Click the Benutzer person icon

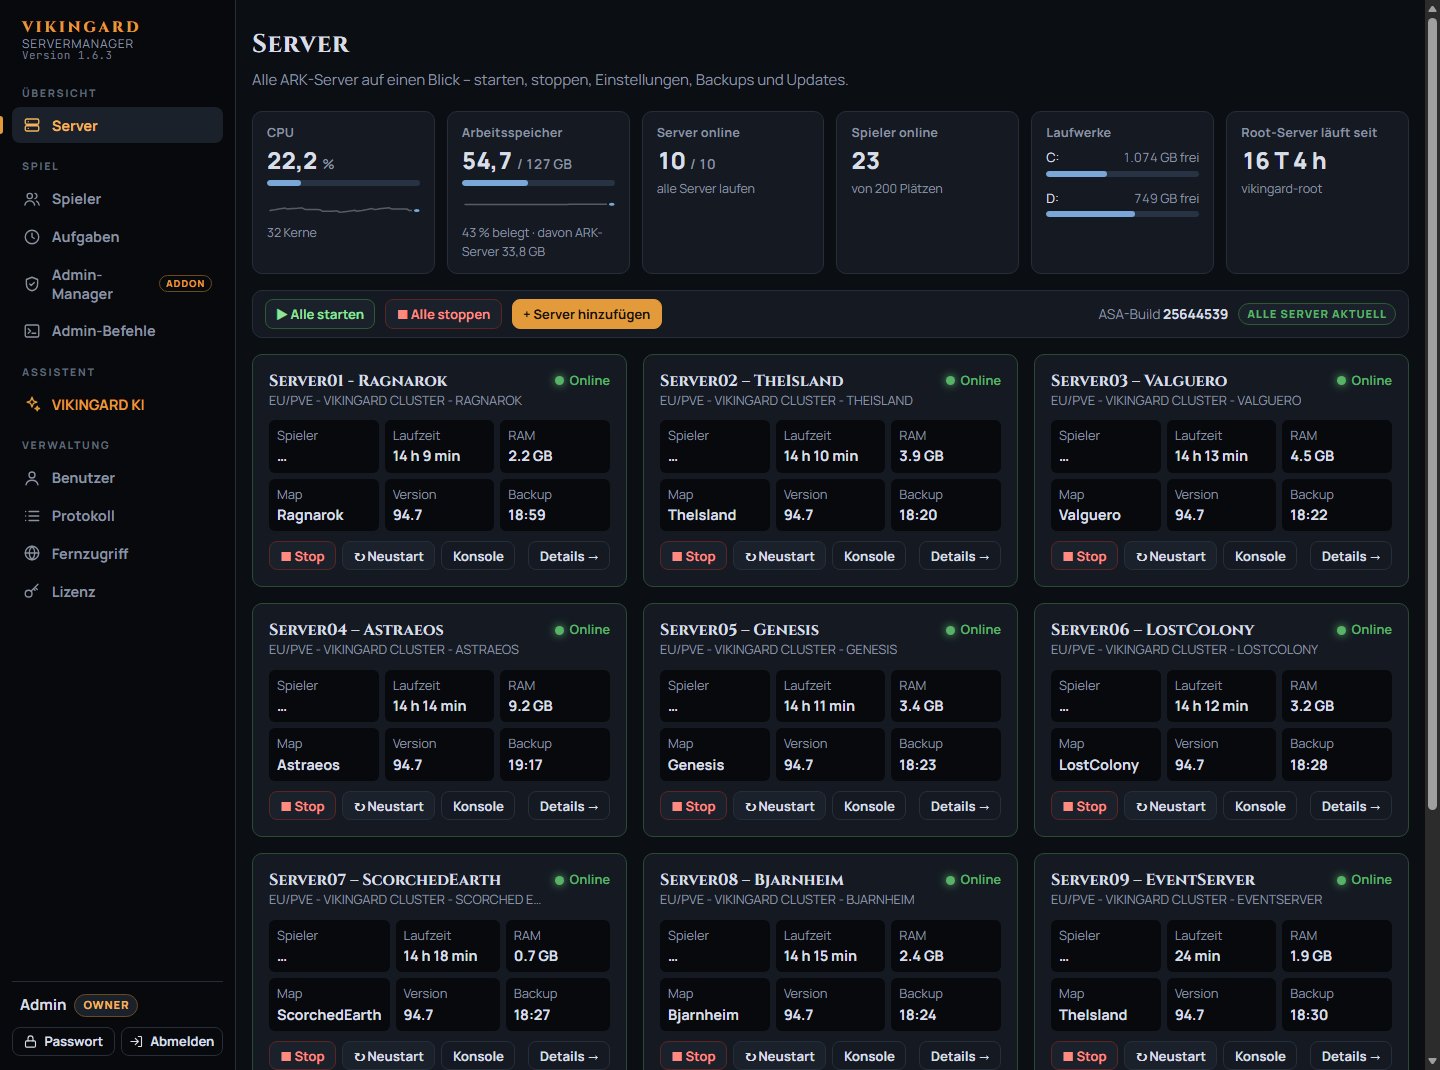click(32, 478)
